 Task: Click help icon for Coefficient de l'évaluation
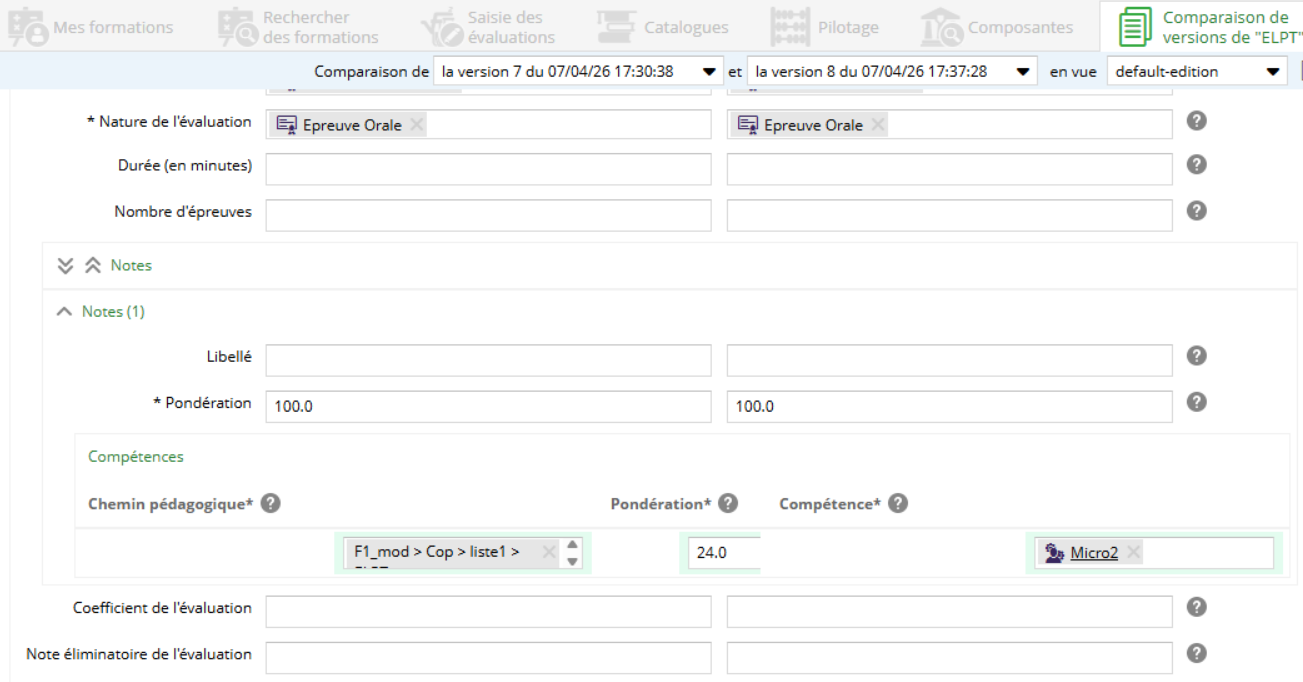point(1196,607)
